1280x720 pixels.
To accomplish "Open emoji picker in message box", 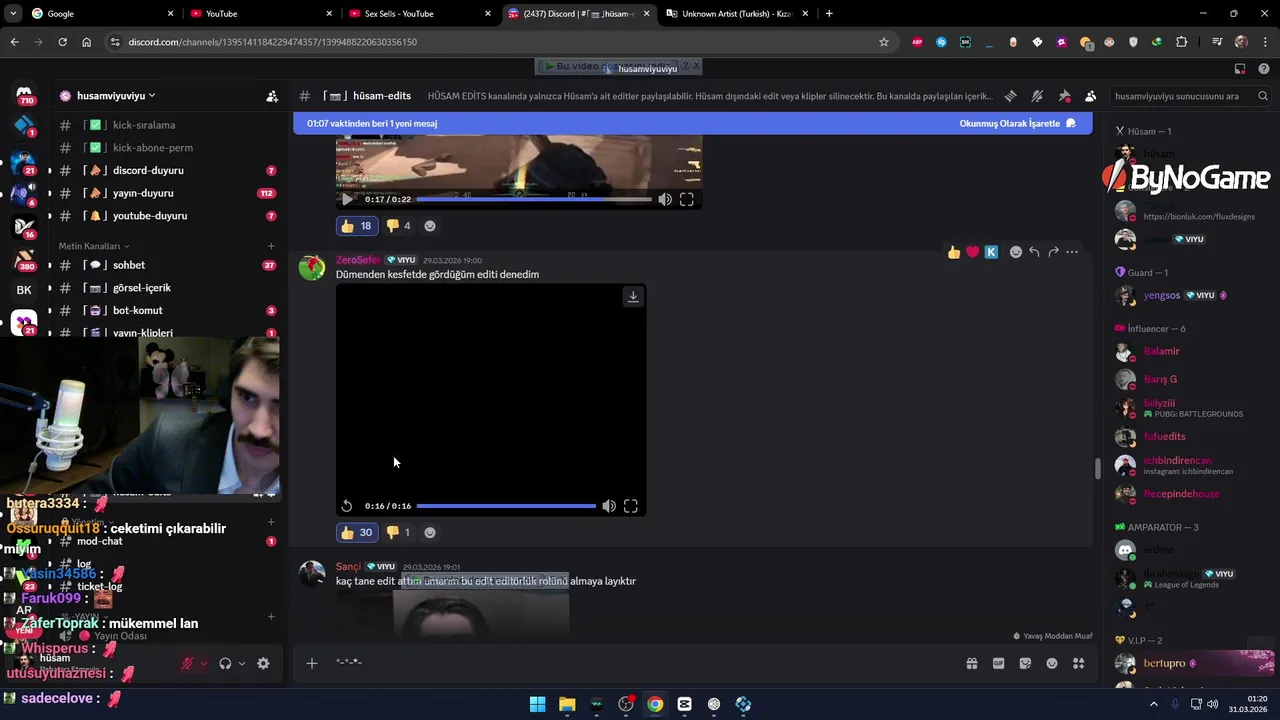I will [x=1052, y=663].
